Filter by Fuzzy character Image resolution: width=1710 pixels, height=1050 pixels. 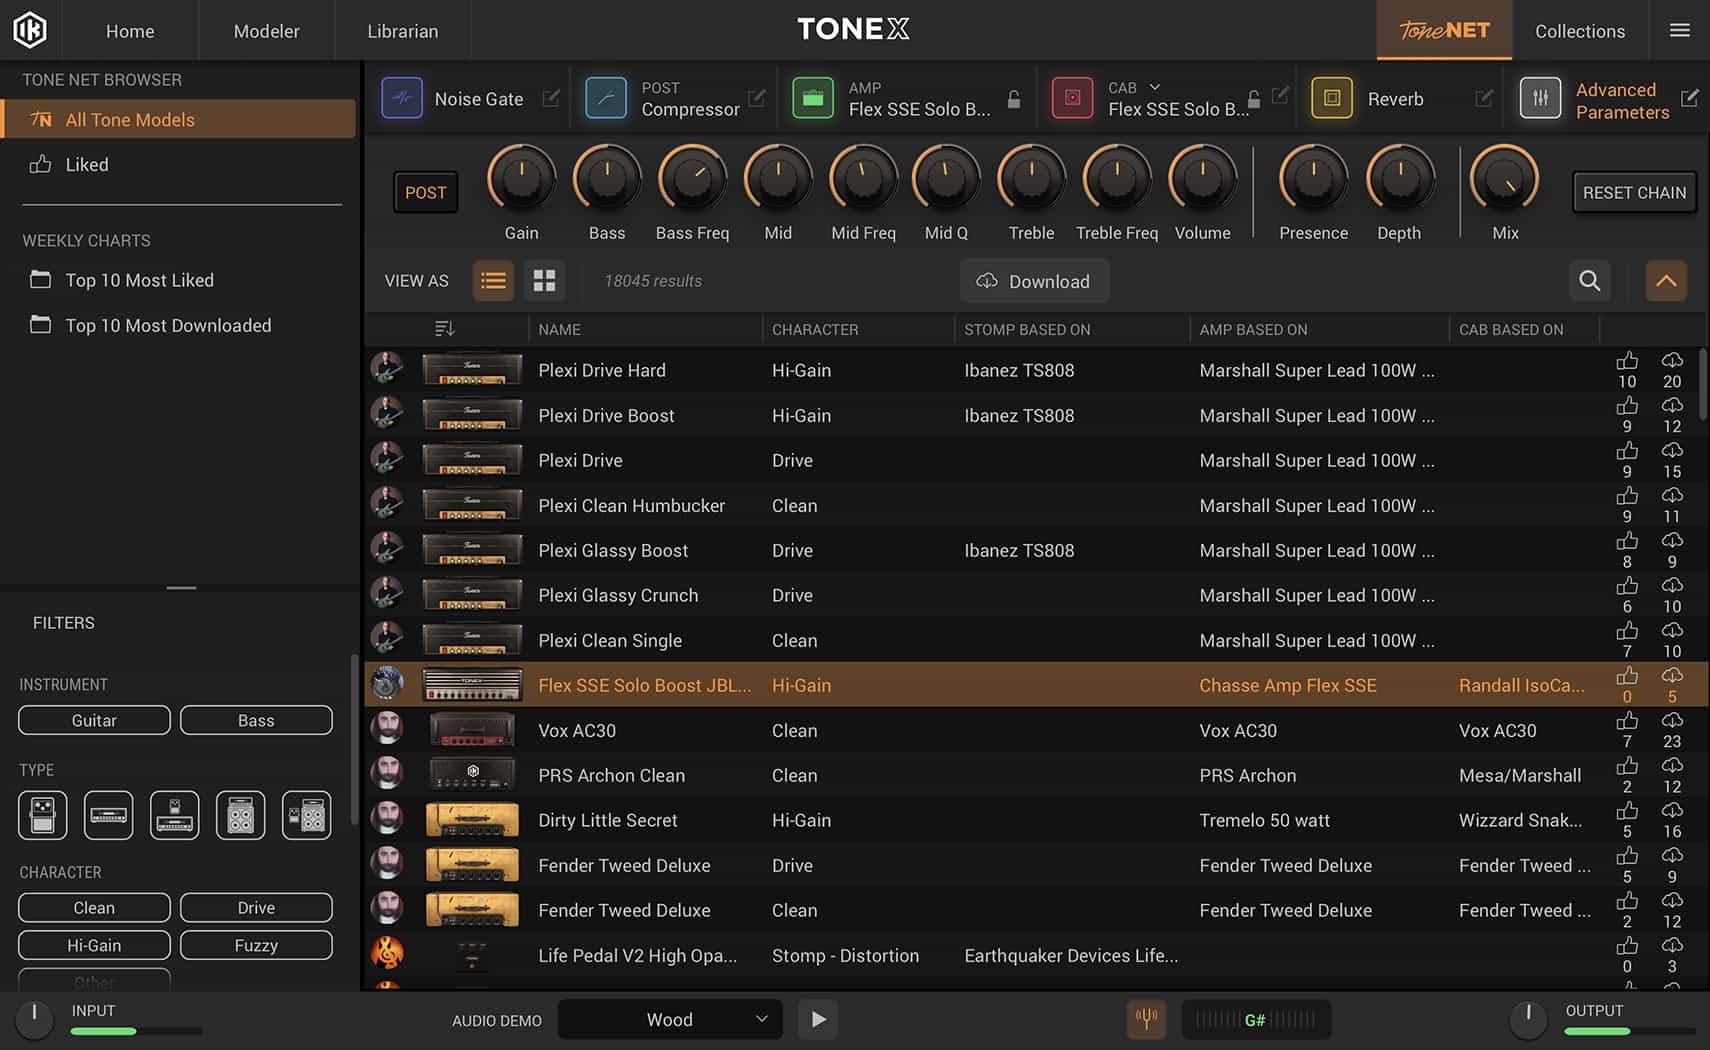coord(256,945)
